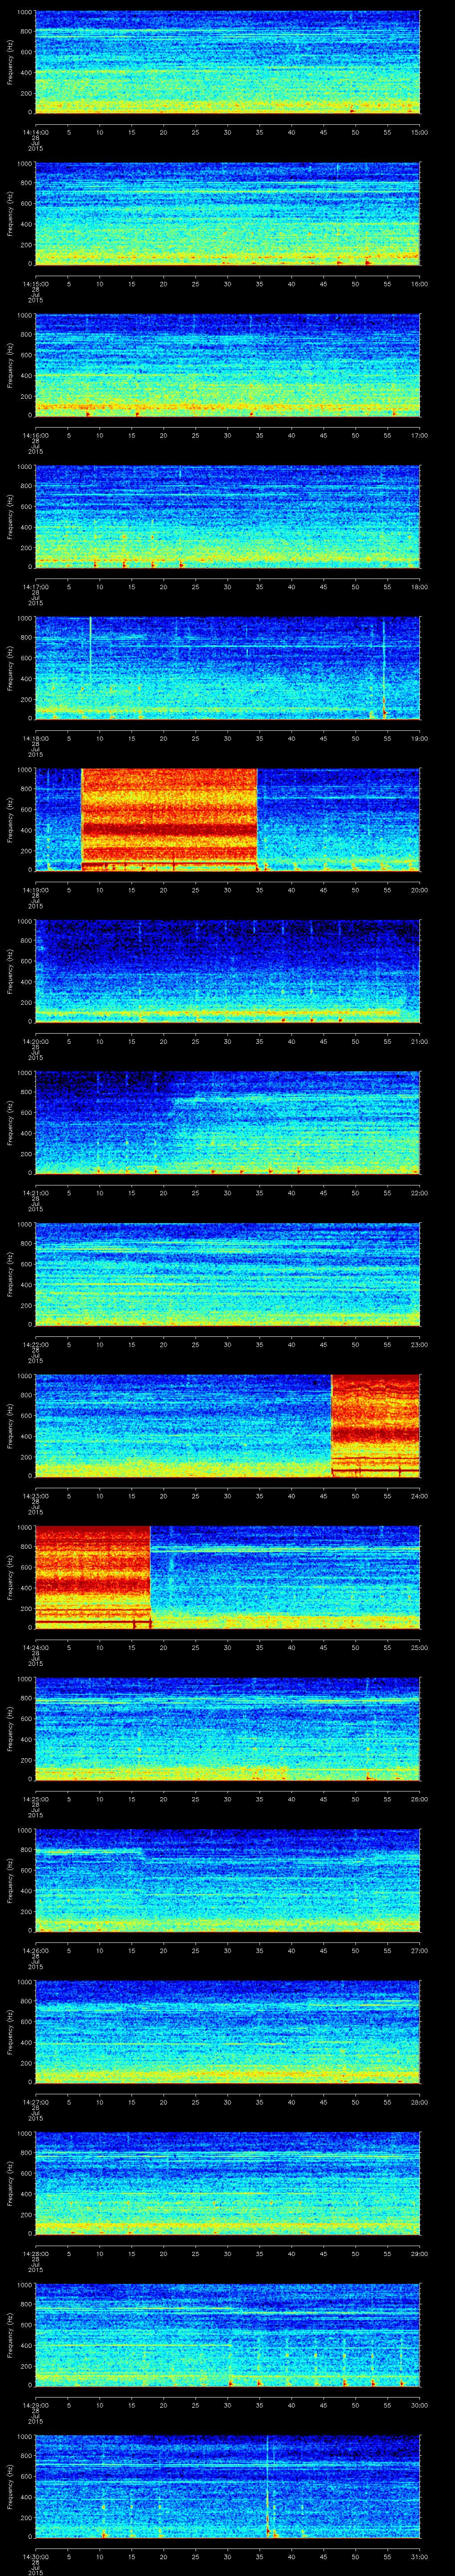This screenshot has width=455, height=2576.
Task: Click the 14:27:00 time label
Action: click(35, 2102)
